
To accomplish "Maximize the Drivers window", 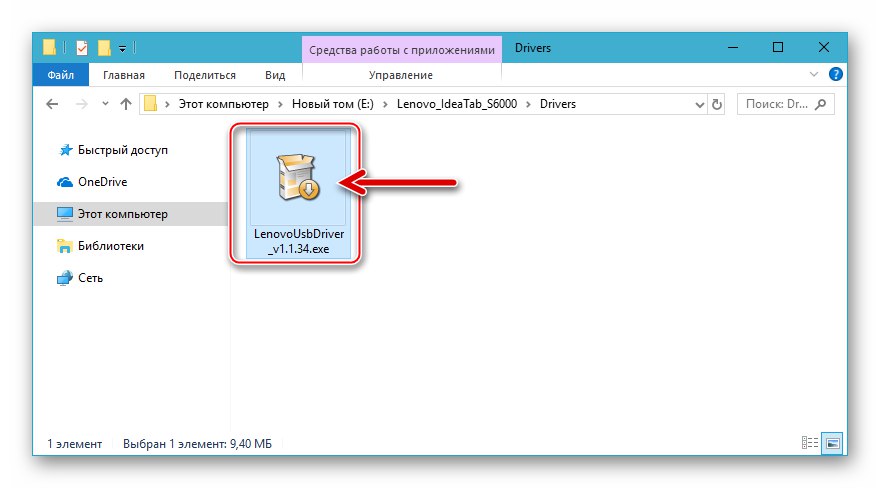I will point(778,48).
